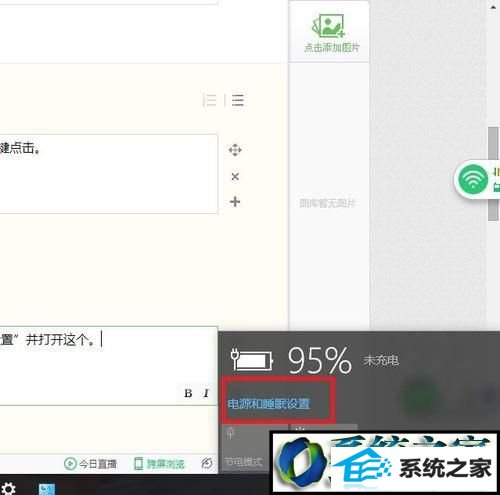Image resolution: width=500 pixels, height=495 pixels.
Task: Open 今日直播 in browser status bar
Action: 90,464
